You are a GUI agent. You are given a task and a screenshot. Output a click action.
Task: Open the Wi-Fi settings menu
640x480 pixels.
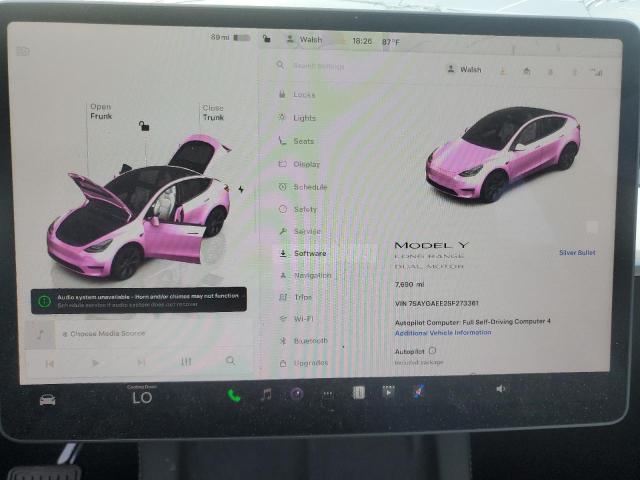click(296, 319)
